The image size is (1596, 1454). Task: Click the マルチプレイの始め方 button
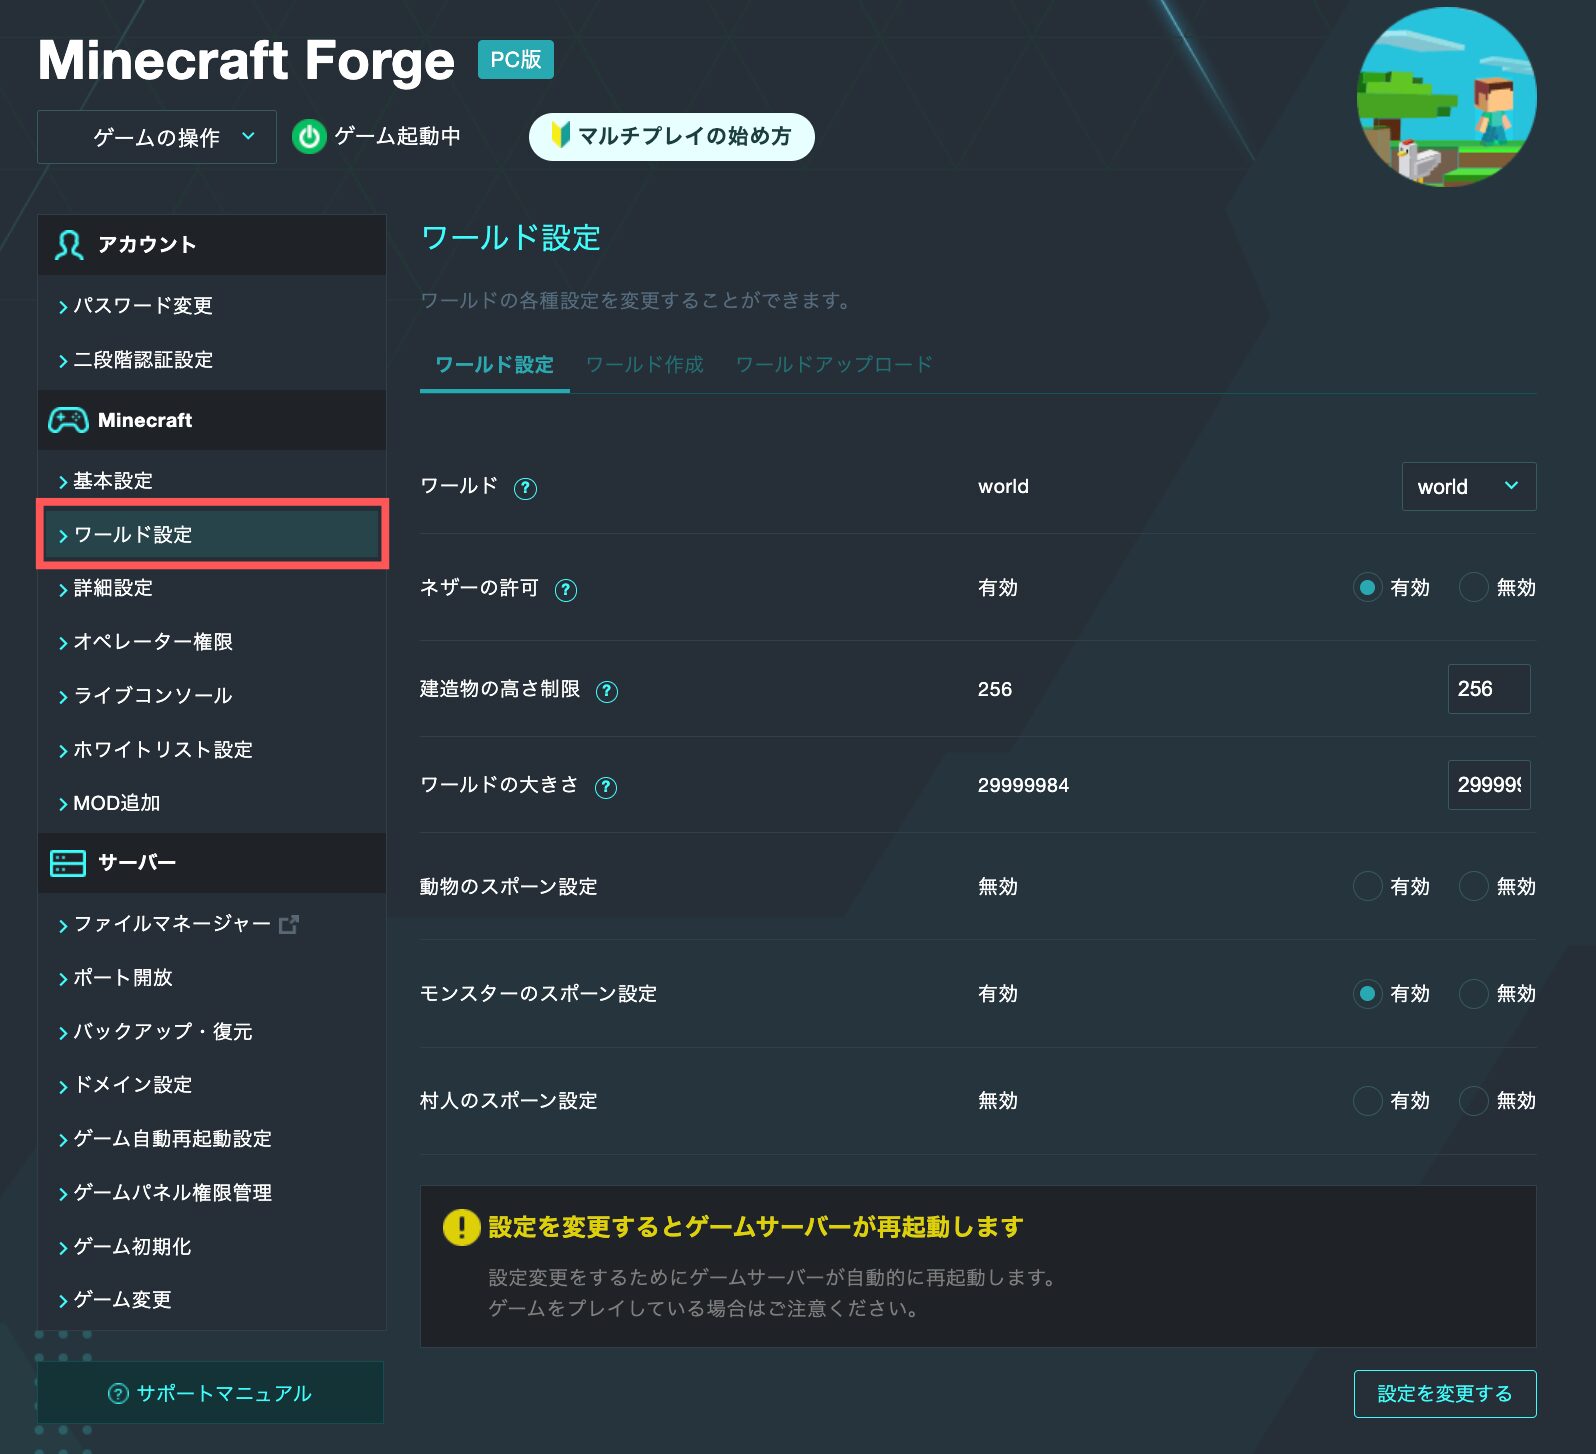[x=672, y=136]
